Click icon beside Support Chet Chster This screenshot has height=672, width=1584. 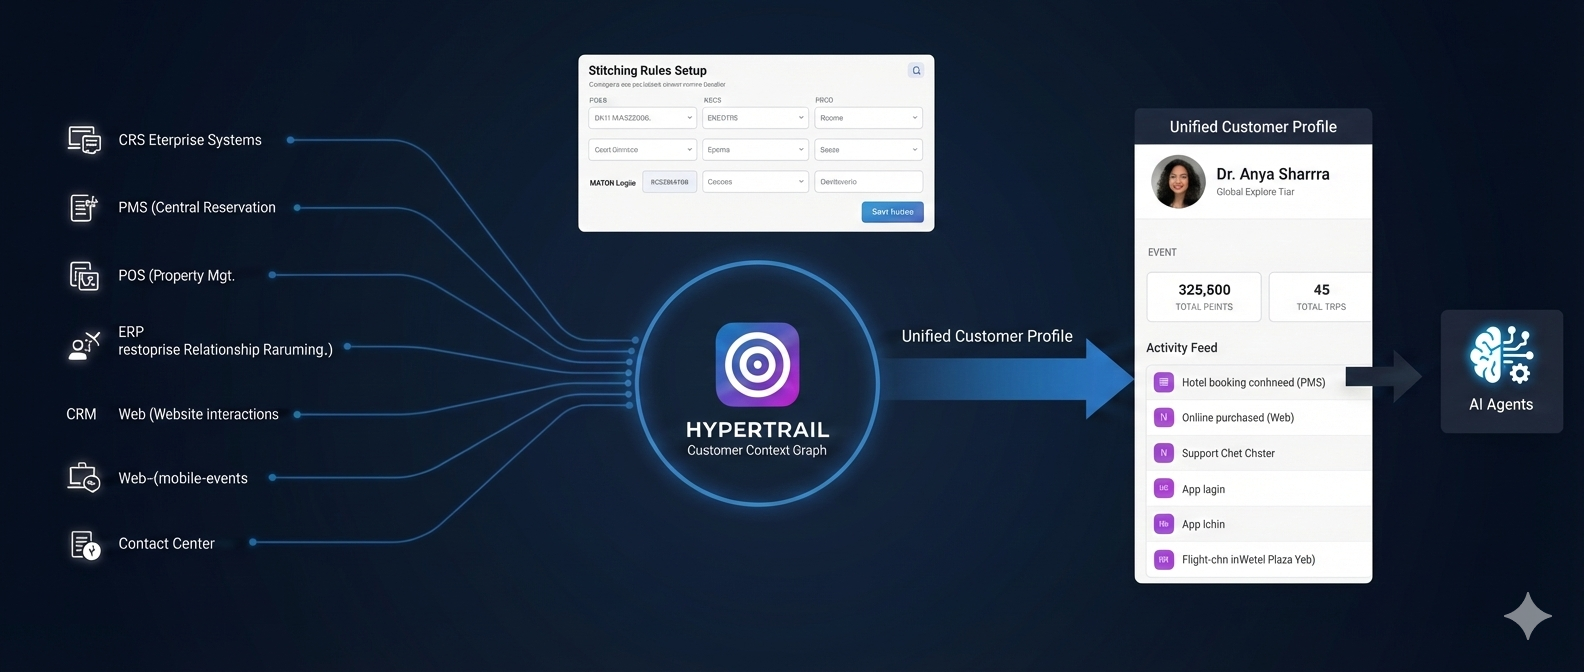pyautogui.click(x=1163, y=453)
